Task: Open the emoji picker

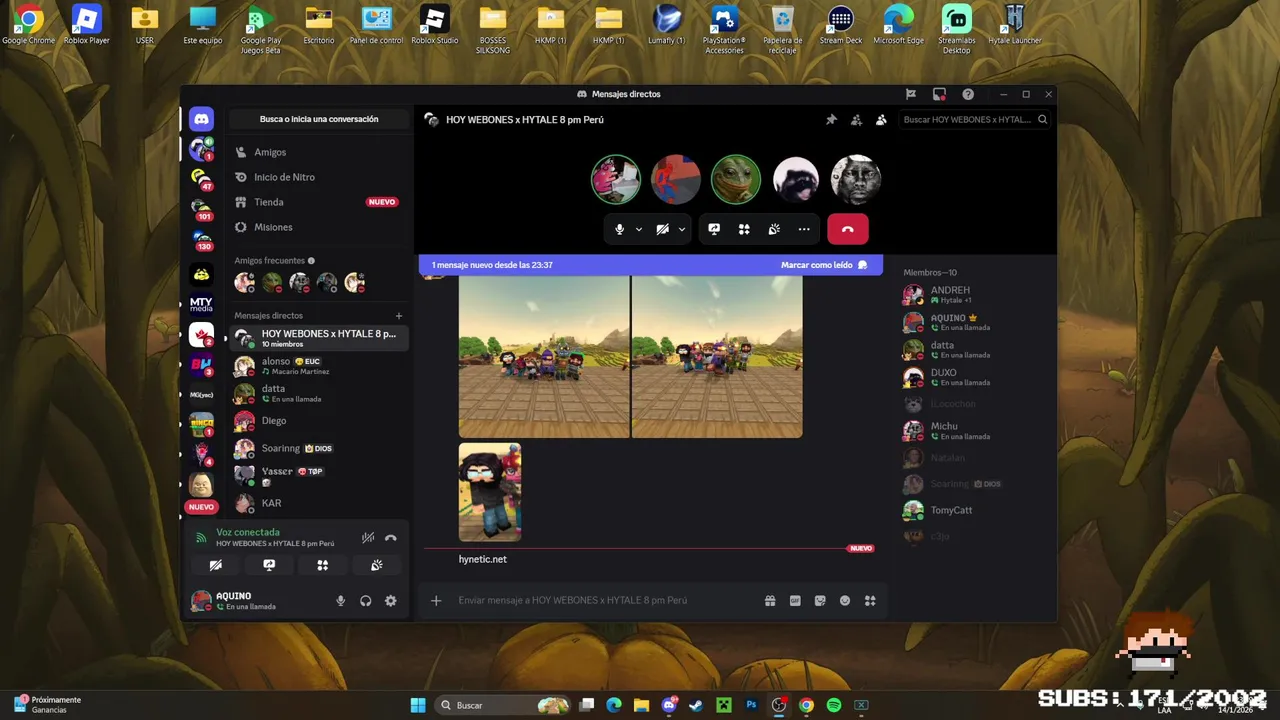Action: [845, 600]
